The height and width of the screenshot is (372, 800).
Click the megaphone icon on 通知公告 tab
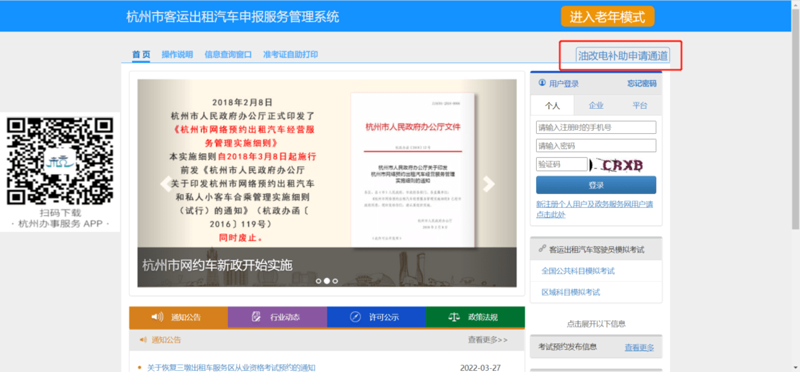click(x=157, y=317)
